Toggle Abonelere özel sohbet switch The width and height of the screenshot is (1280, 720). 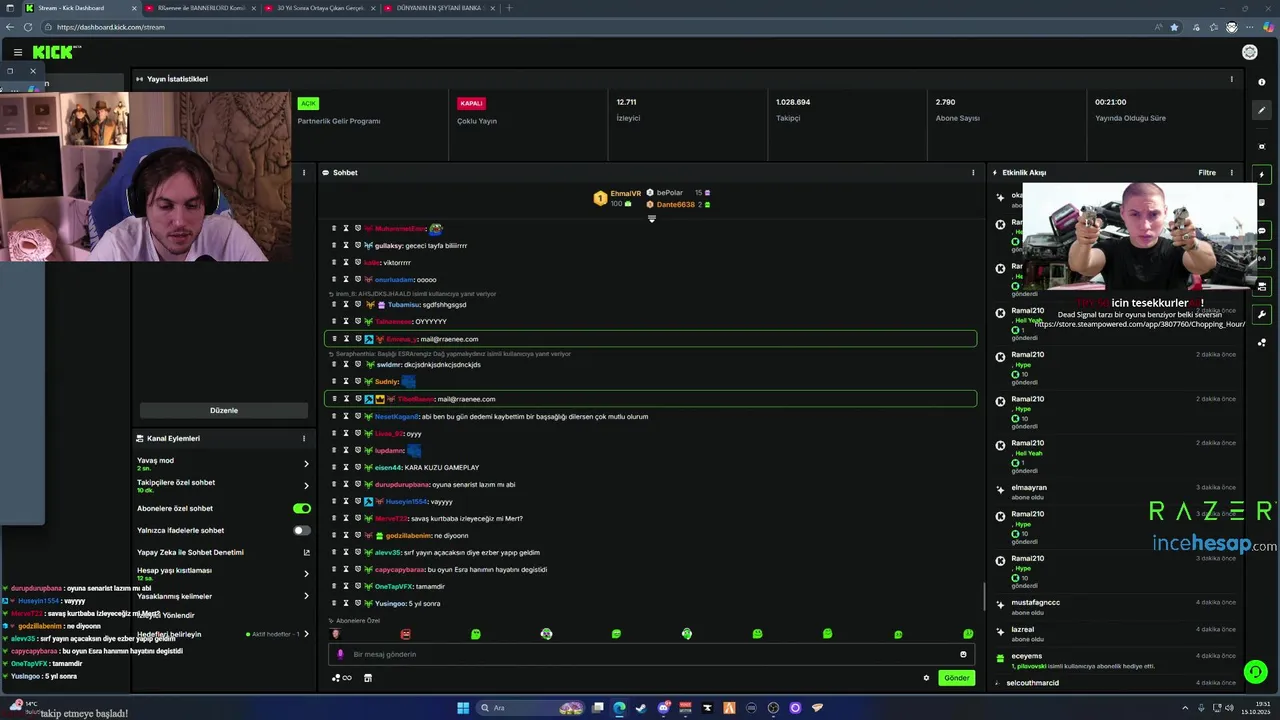pyautogui.click(x=301, y=508)
